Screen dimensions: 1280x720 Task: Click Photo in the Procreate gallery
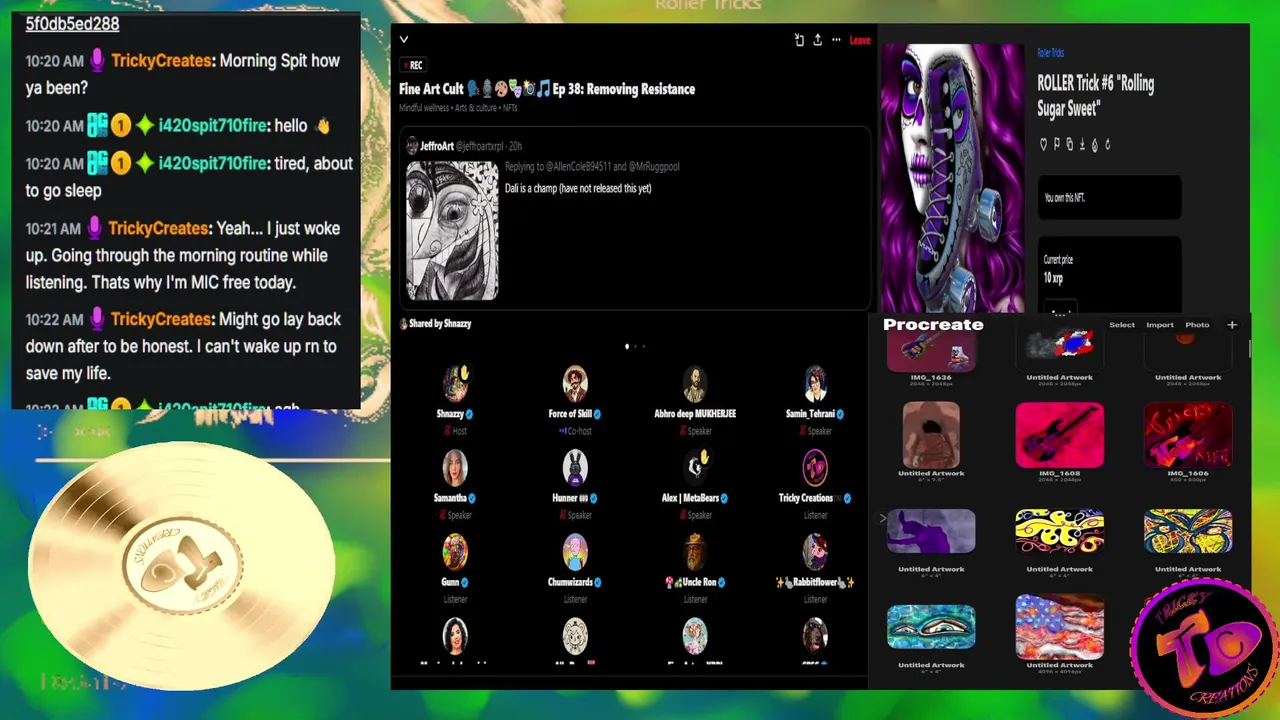1197,325
